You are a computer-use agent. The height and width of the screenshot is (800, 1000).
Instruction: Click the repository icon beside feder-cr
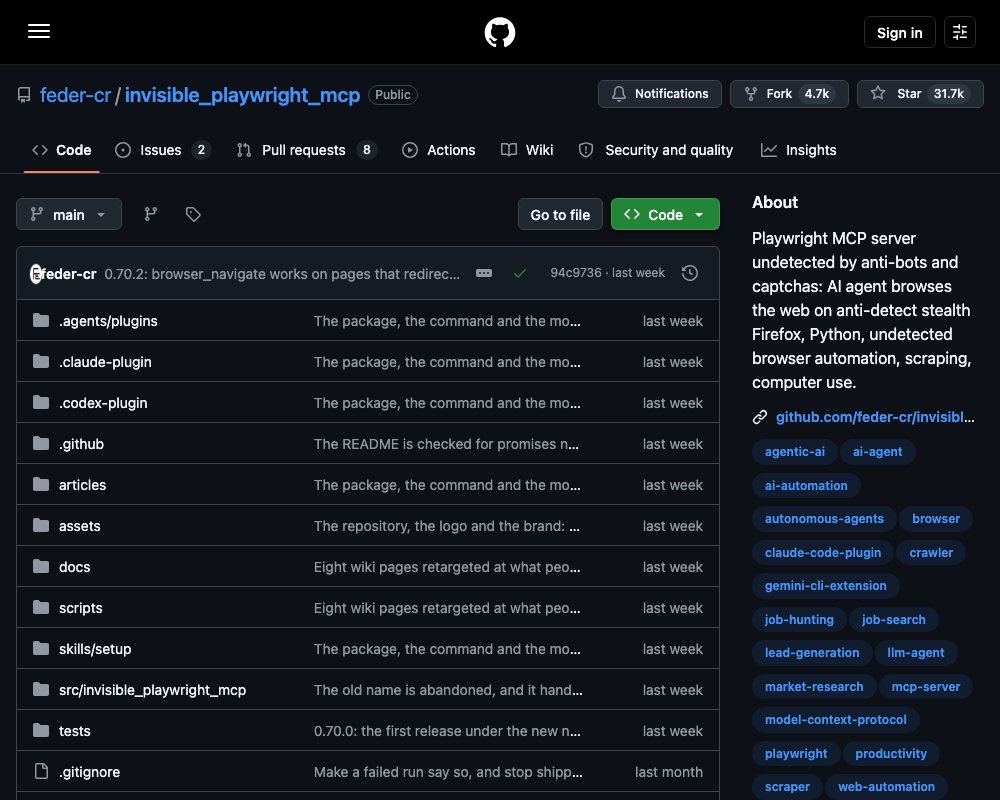(24, 95)
